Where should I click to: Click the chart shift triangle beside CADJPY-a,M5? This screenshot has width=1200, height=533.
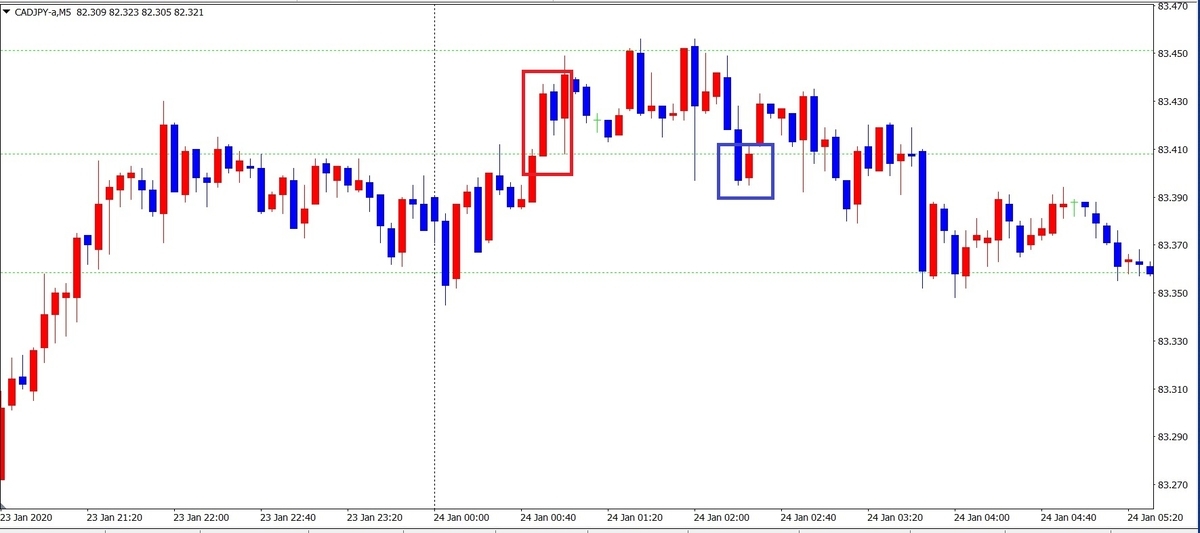pyautogui.click(x=6, y=10)
